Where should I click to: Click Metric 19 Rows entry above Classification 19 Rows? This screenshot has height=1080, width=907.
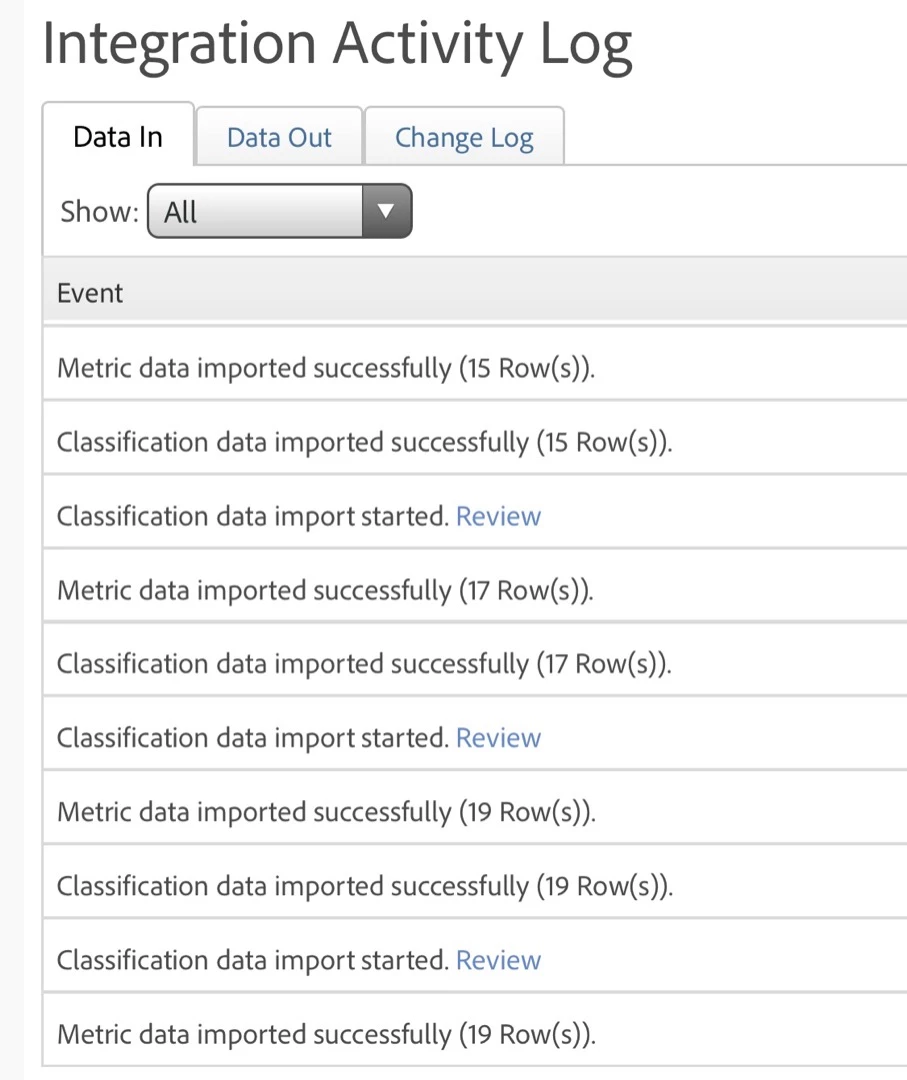(326, 812)
